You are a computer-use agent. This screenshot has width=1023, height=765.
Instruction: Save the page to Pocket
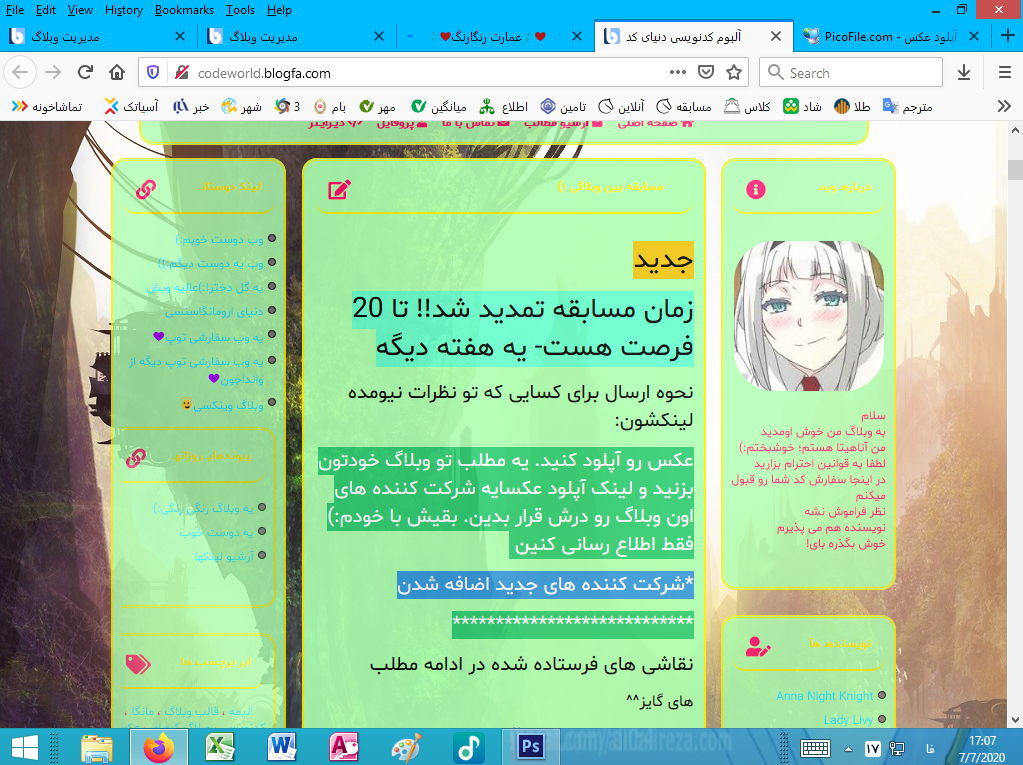[706, 73]
